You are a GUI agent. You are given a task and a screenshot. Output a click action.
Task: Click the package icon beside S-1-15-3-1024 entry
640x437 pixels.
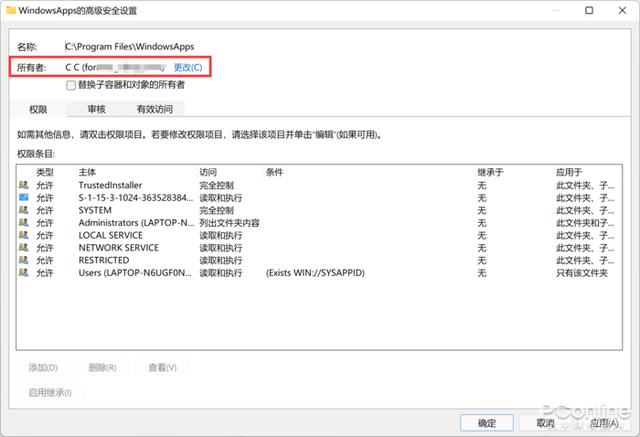pos(24,197)
